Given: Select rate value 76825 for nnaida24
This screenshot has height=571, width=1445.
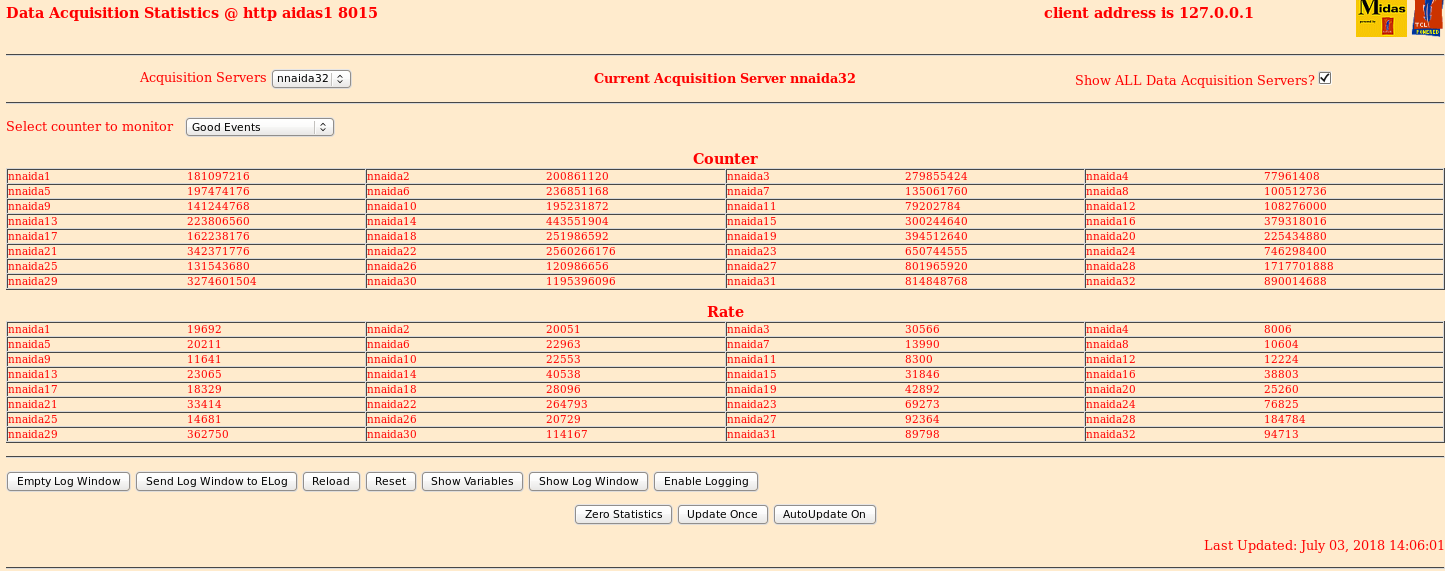Looking at the screenshot, I should click(x=1281, y=404).
